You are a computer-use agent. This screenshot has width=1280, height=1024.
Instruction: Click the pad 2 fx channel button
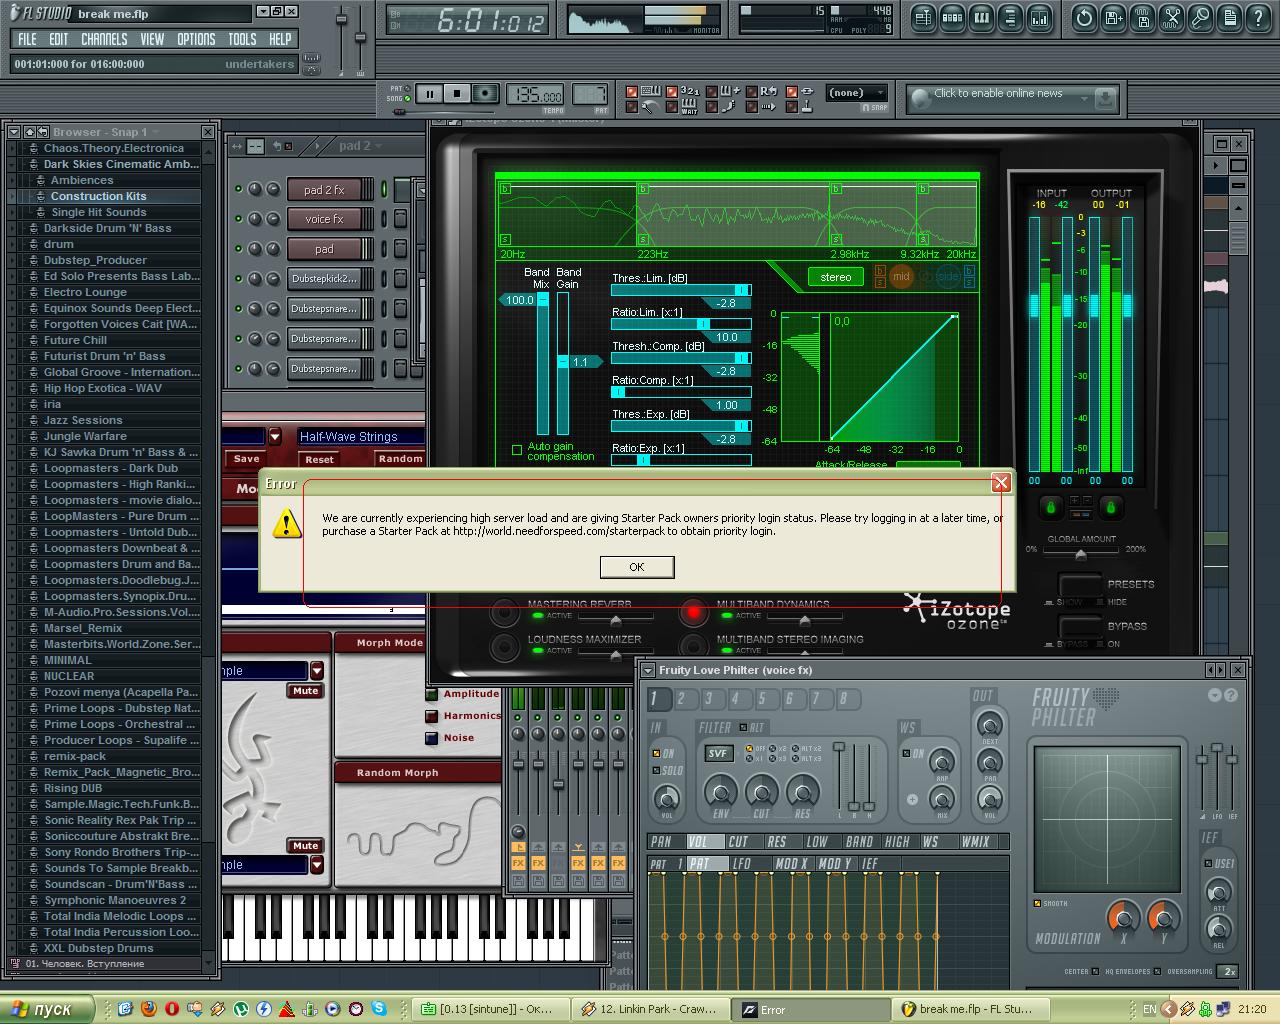point(324,189)
